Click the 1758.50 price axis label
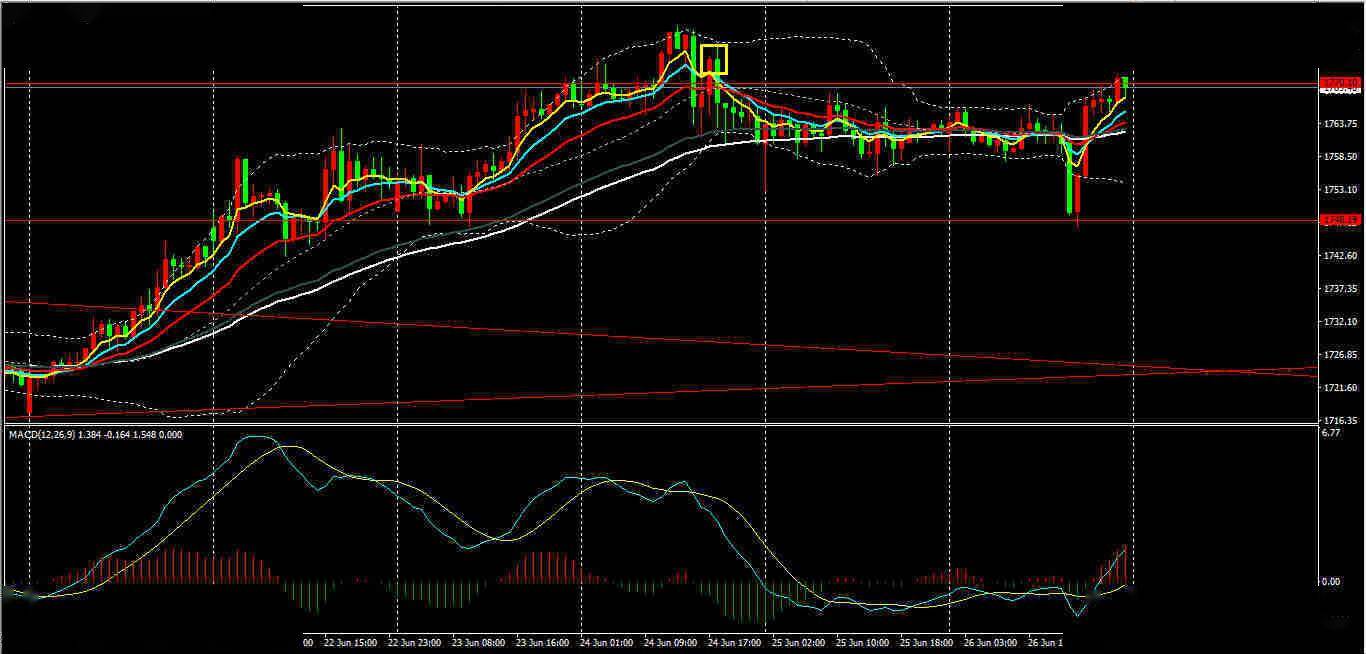 (1340, 157)
